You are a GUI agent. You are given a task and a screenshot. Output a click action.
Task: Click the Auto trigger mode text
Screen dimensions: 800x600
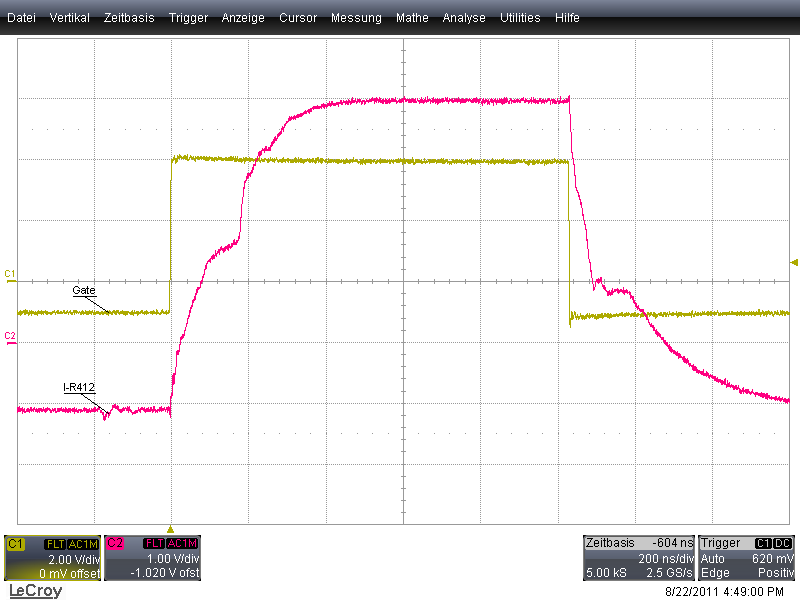(713, 559)
